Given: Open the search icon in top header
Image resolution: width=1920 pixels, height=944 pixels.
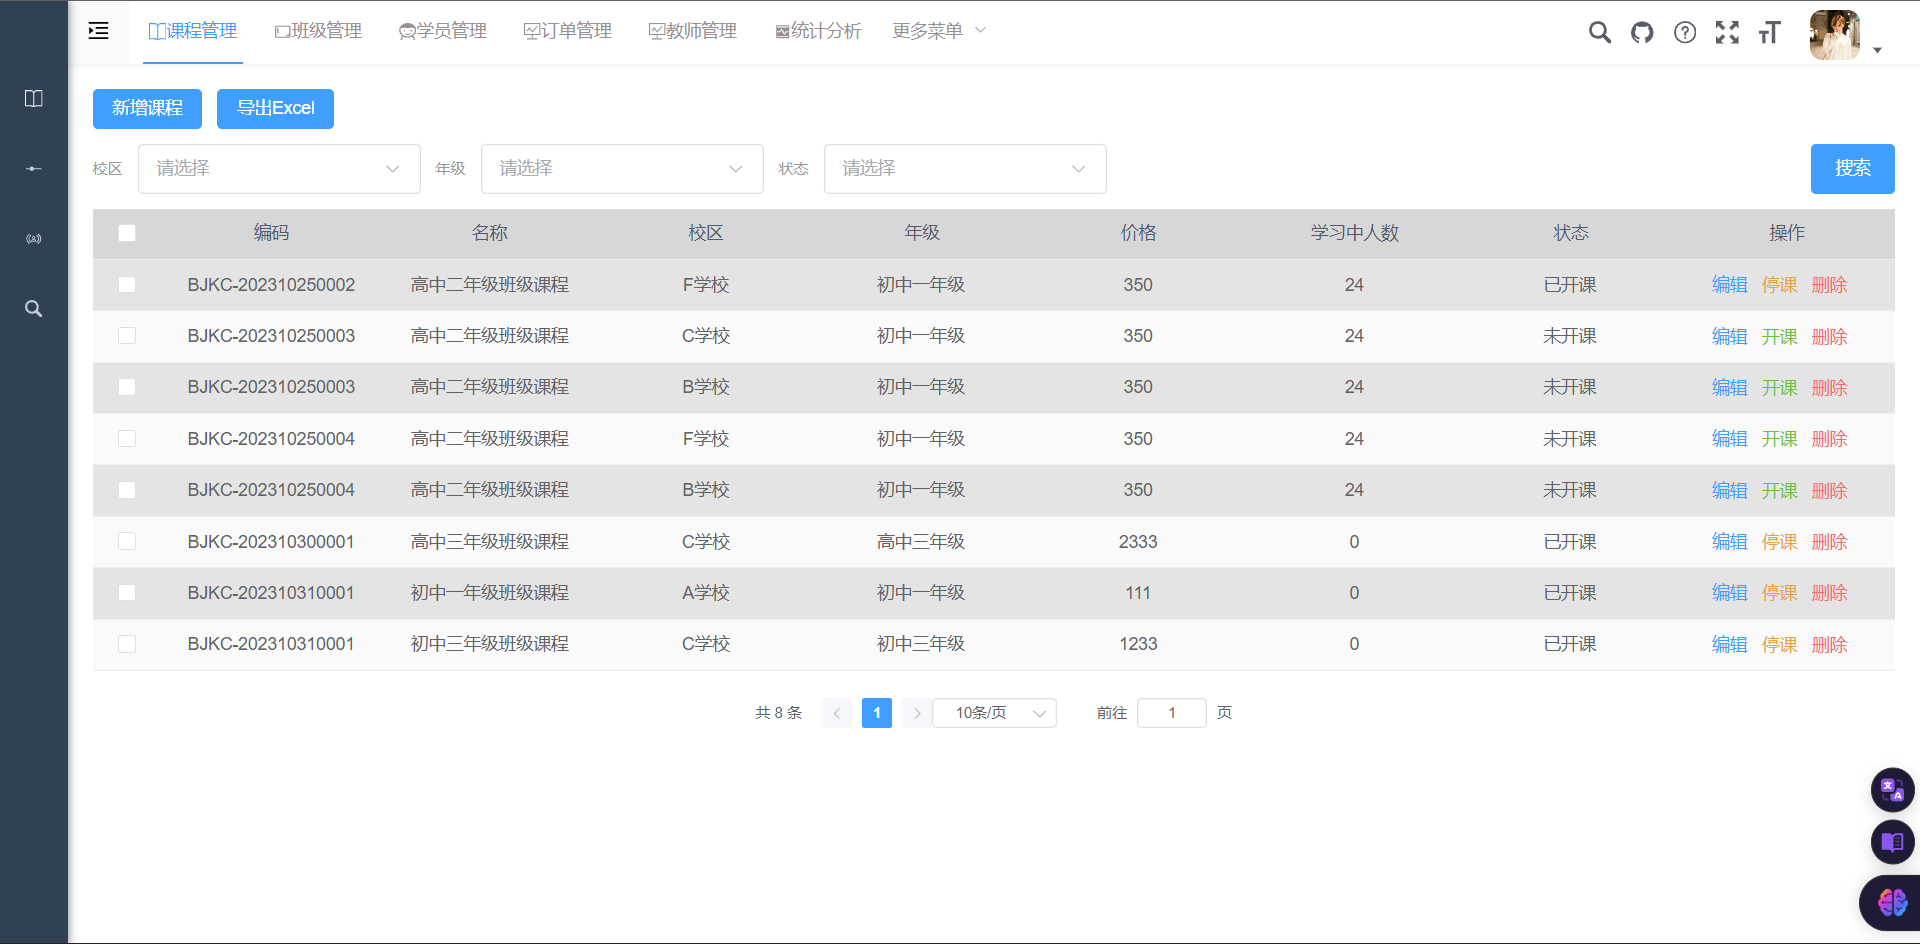Looking at the screenshot, I should pyautogui.click(x=1600, y=33).
